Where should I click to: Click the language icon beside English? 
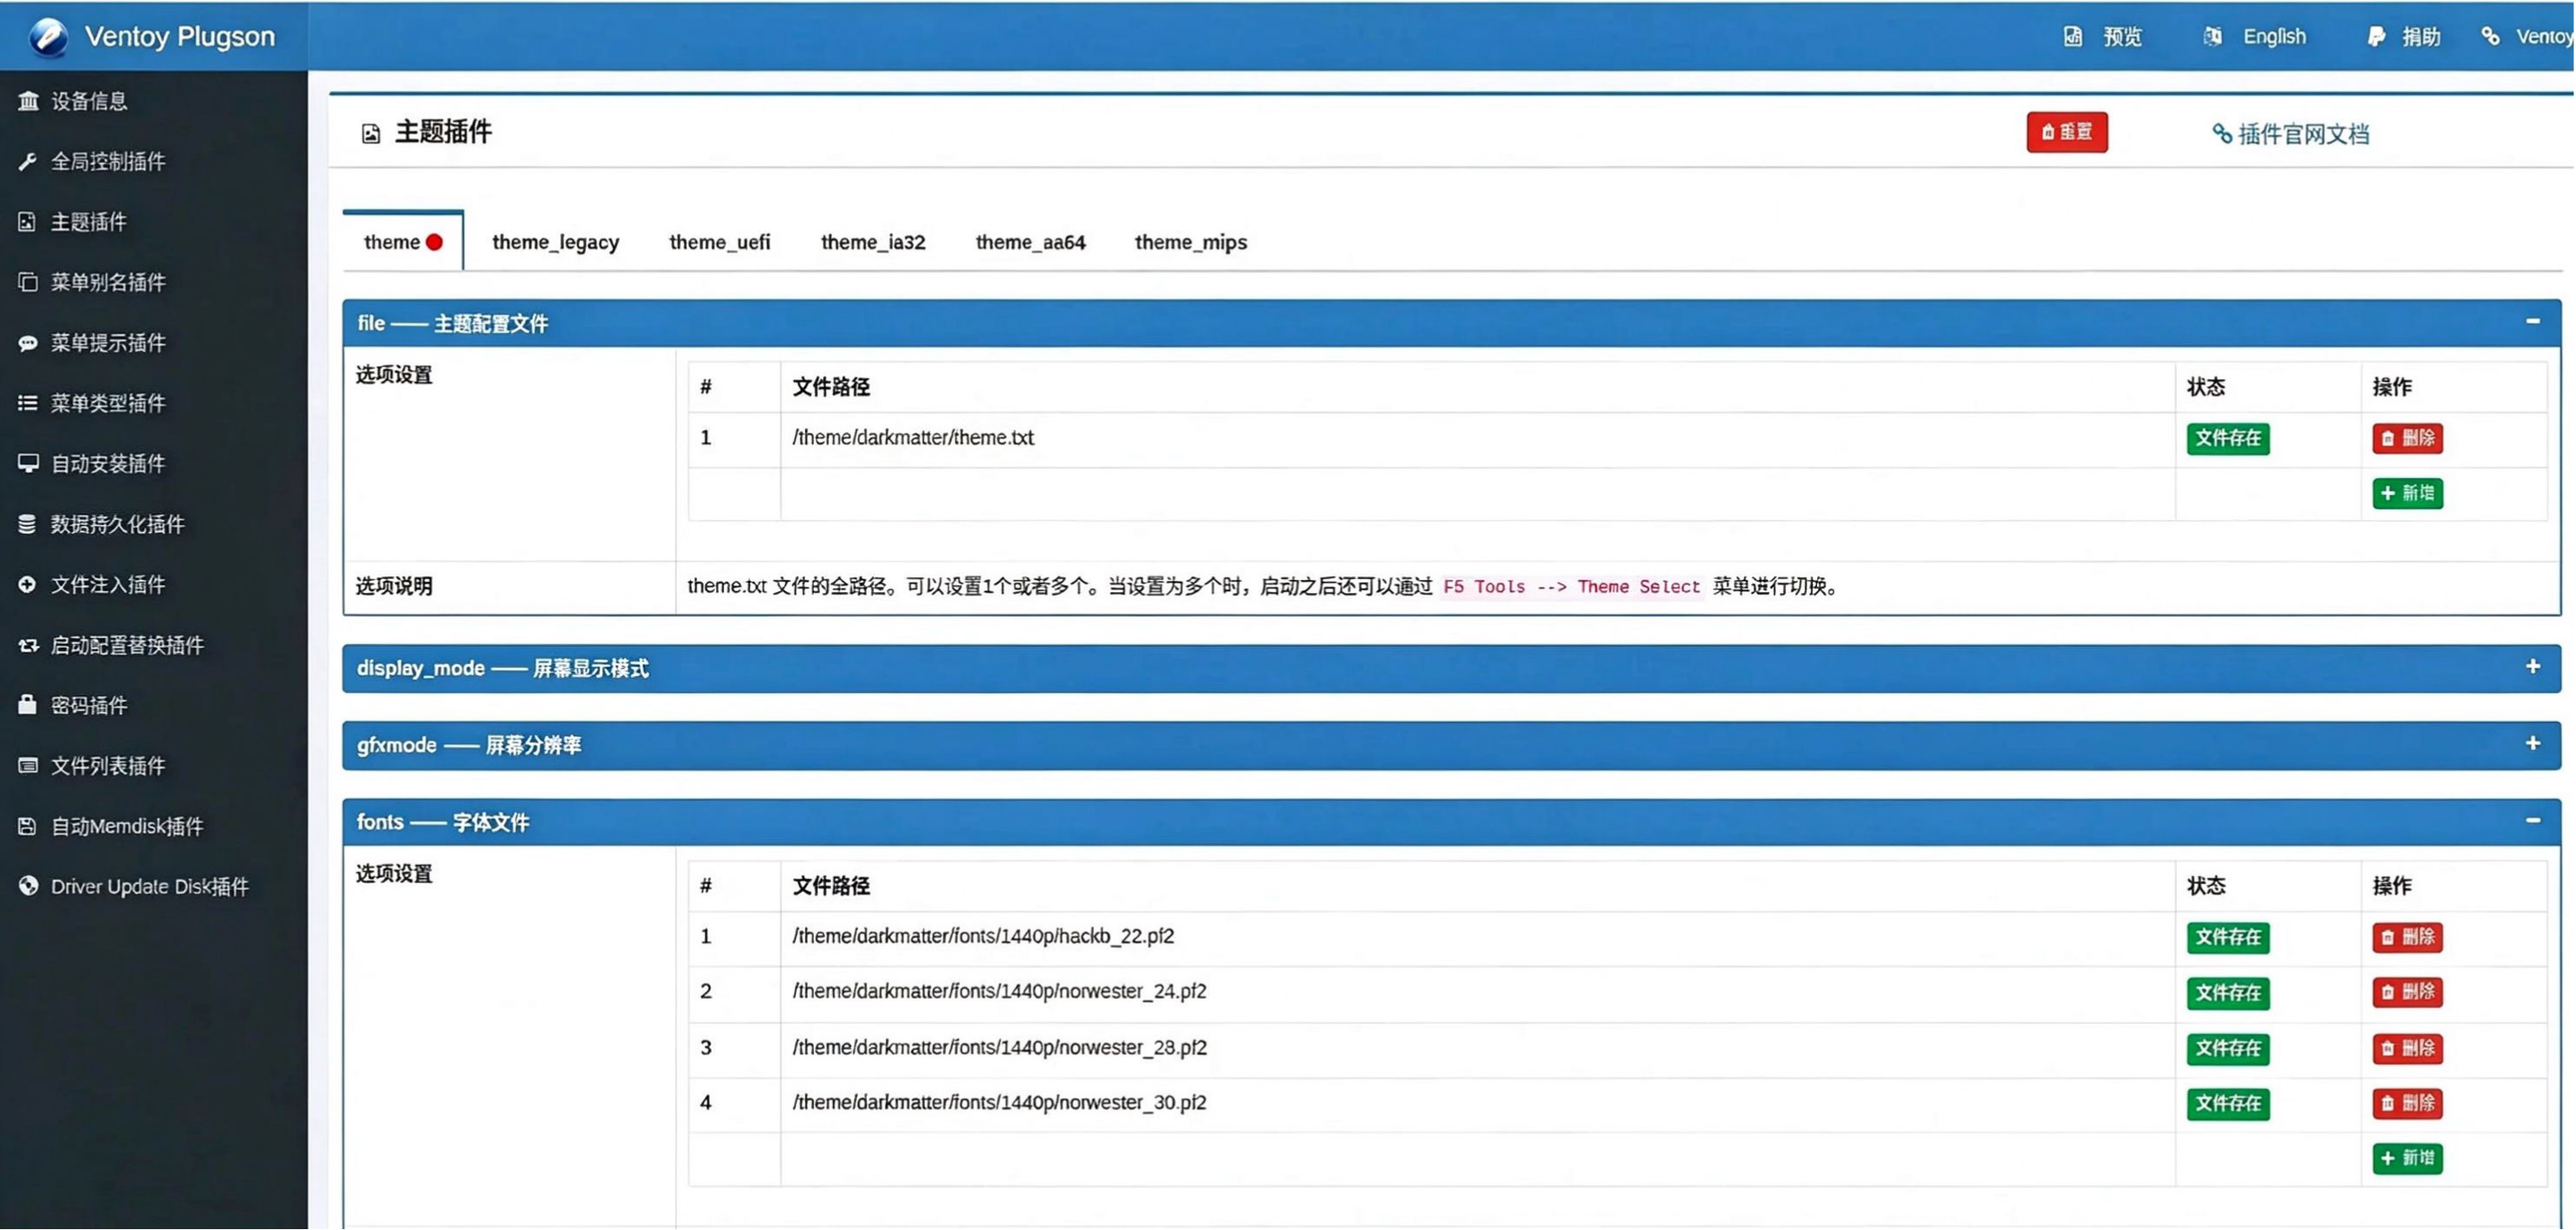2213,37
